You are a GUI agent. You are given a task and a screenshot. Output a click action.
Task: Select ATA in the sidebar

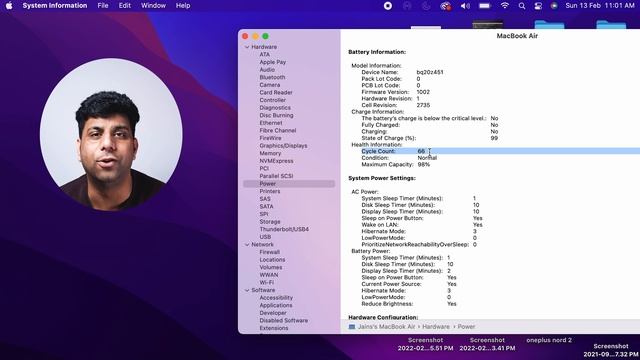pyautogui.click(x=264, y=54)
